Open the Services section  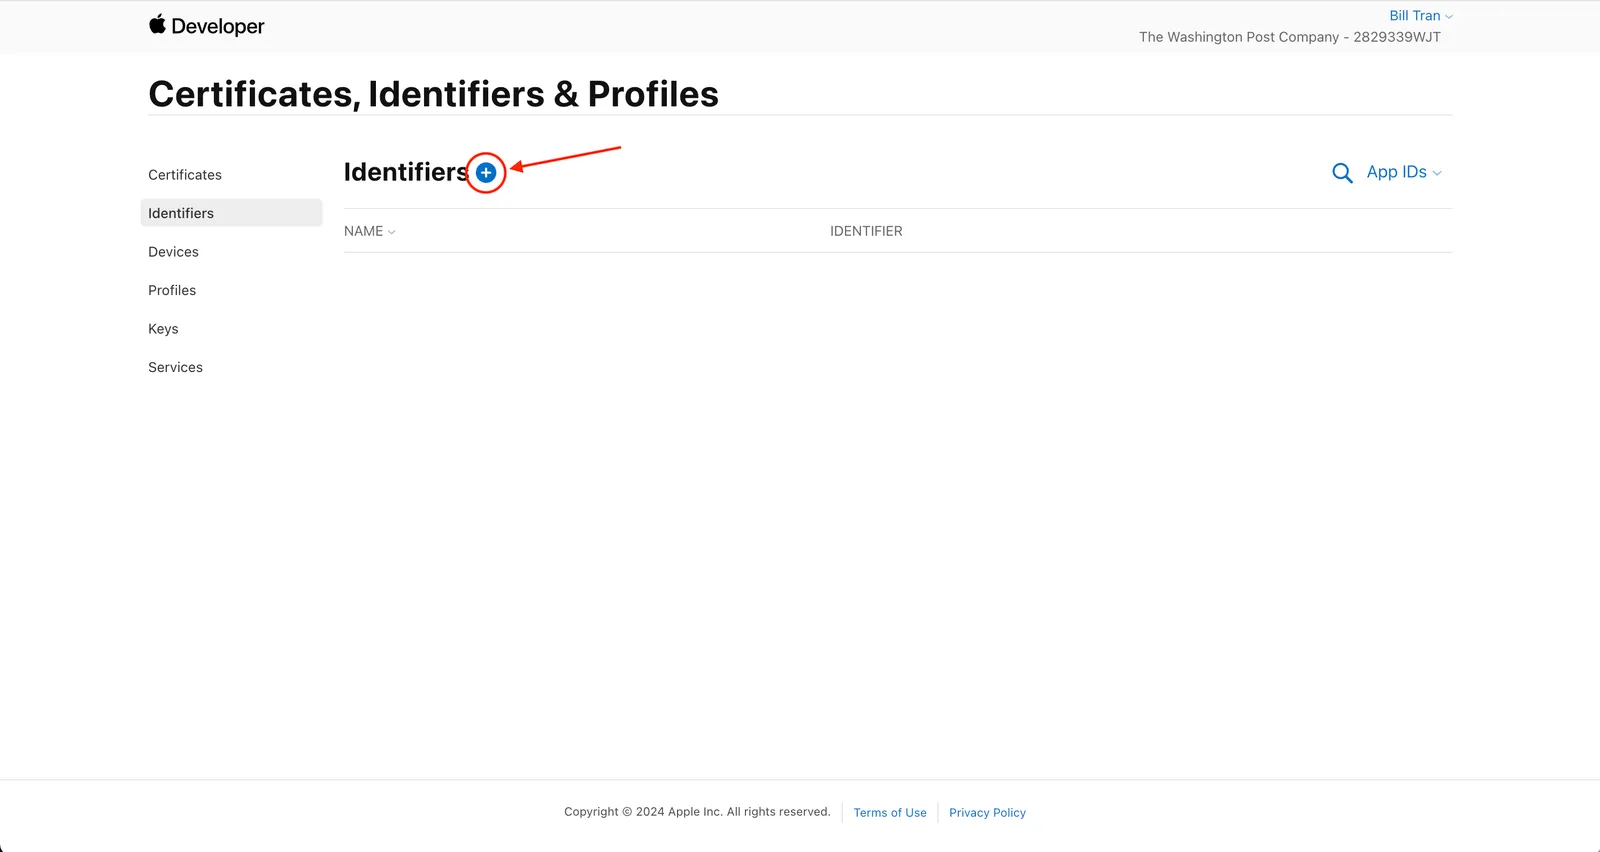(175, 367)
